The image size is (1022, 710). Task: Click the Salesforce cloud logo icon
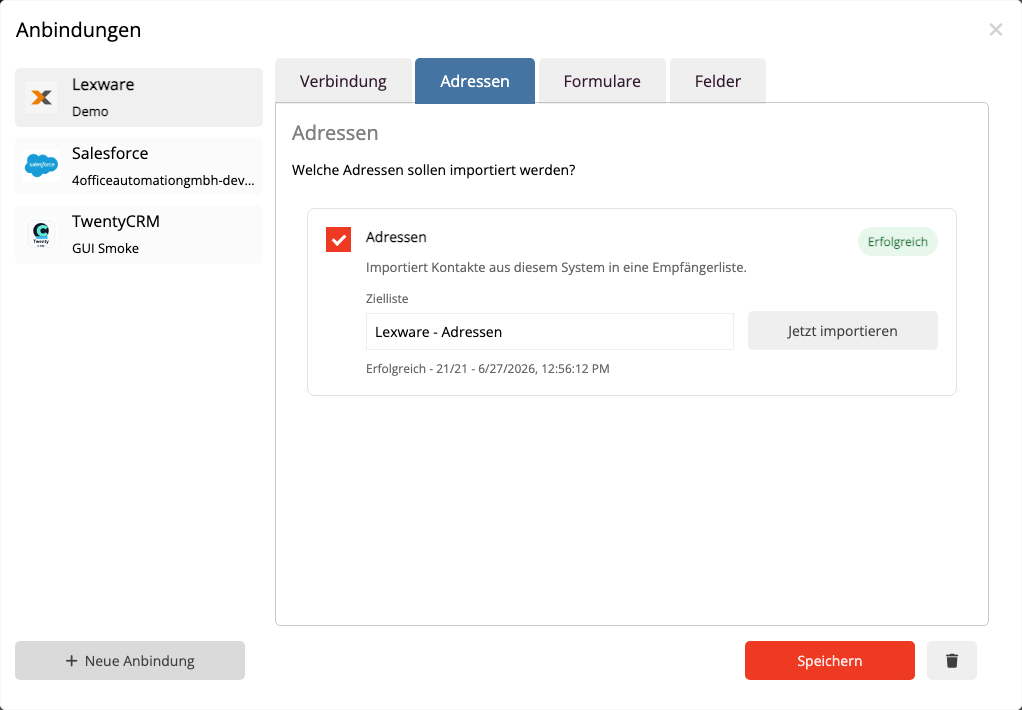click(x=41, y=166)
